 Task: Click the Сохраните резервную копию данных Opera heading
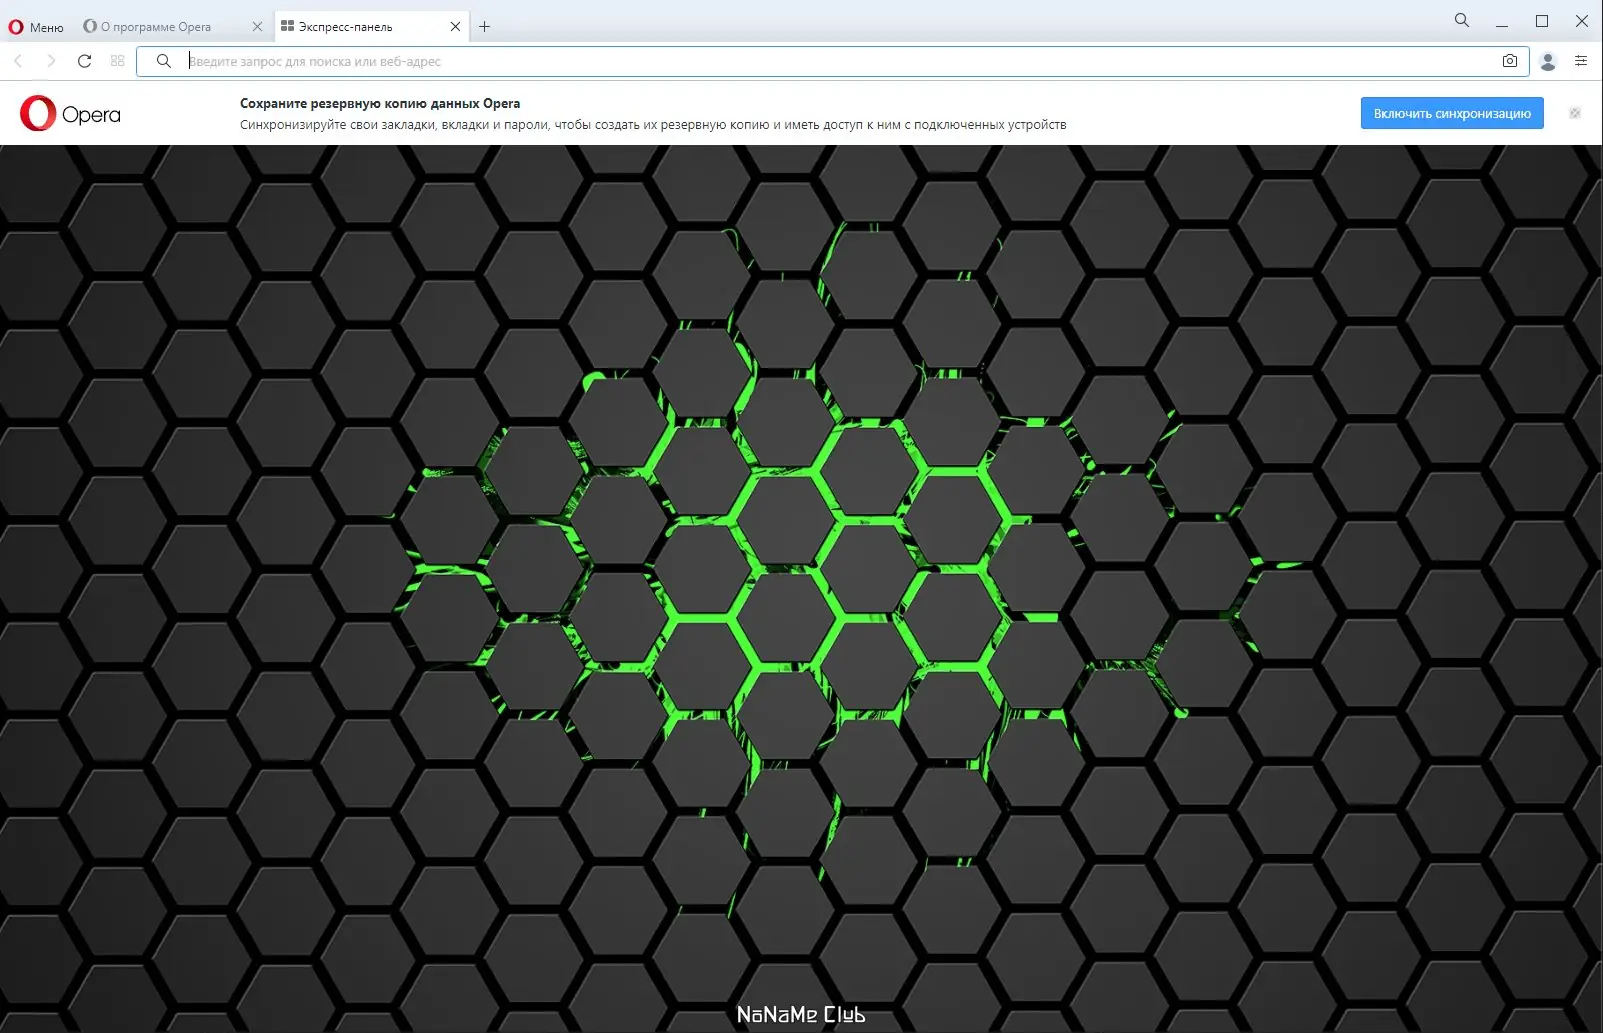coord(380,103)
